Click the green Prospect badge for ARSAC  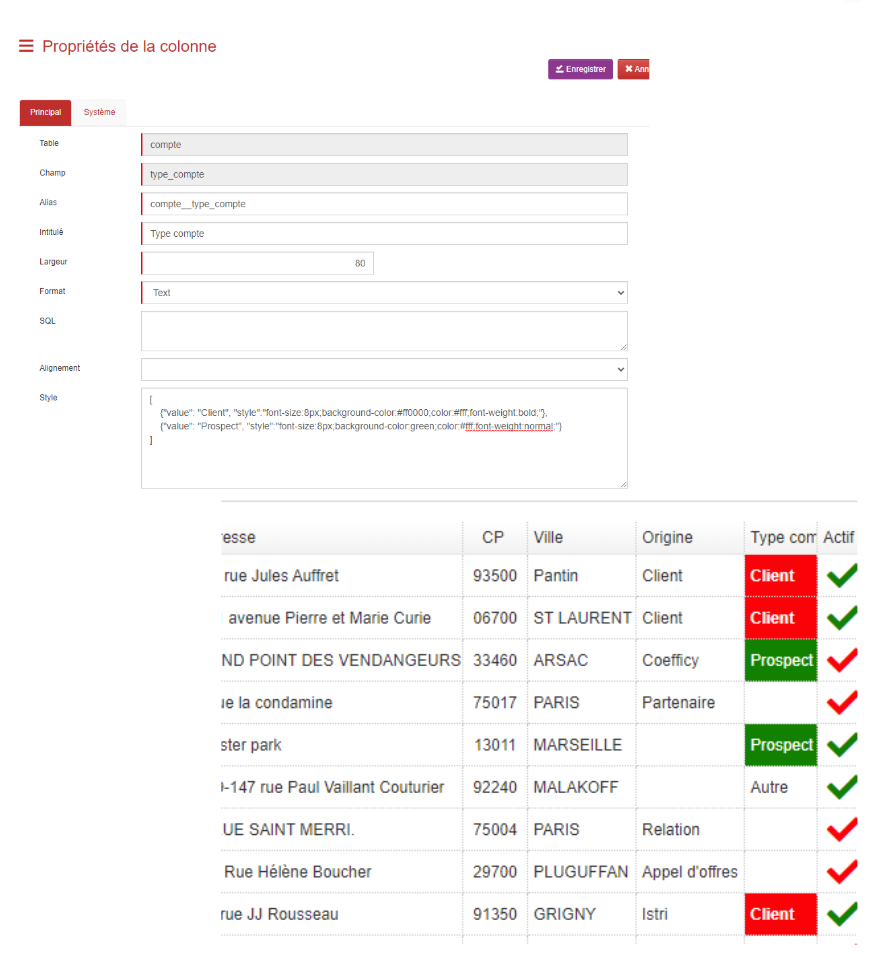780,660
